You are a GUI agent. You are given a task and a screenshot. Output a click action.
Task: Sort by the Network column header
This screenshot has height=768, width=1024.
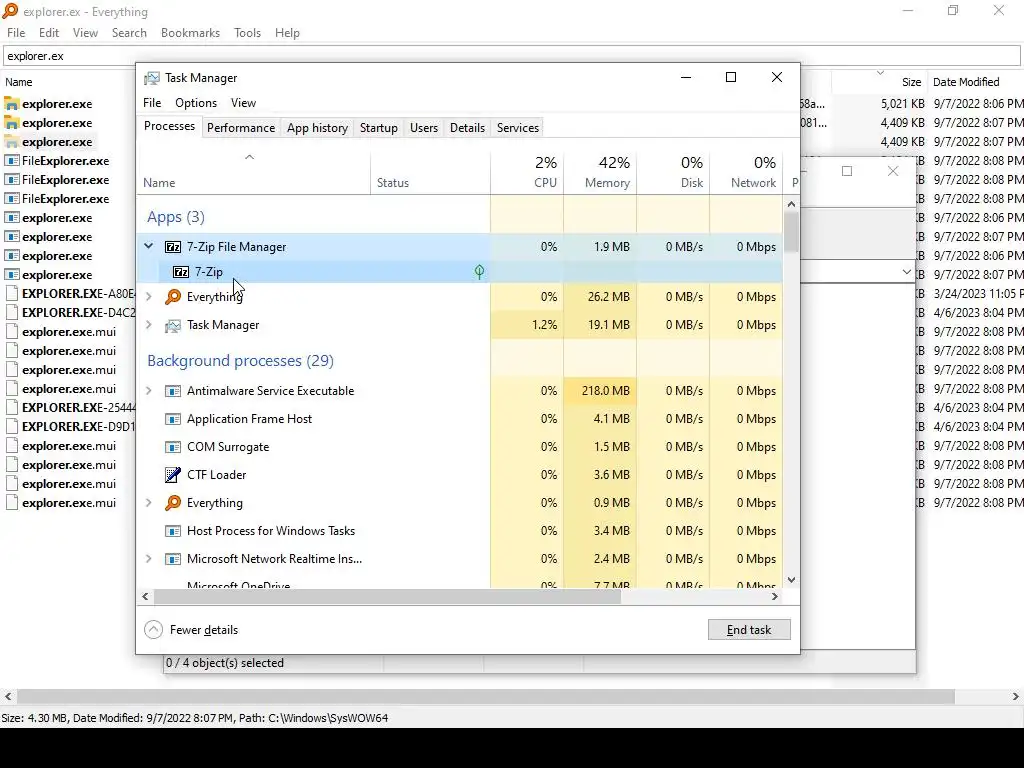click(746, 172)
